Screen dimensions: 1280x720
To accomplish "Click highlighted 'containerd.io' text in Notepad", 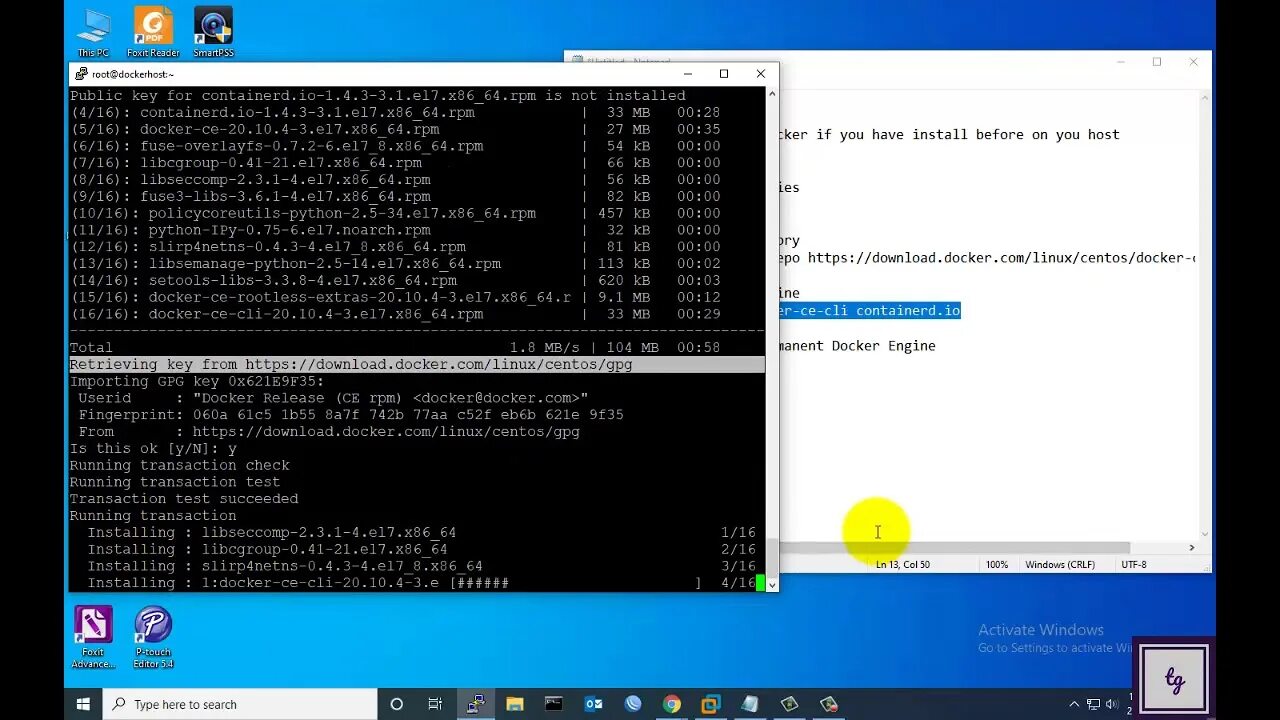I will pos(908,311).
